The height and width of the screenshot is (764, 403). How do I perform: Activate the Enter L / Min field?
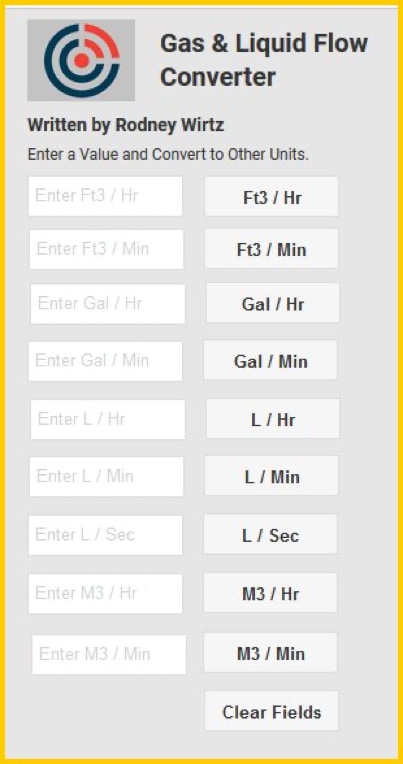click(106, 477)
